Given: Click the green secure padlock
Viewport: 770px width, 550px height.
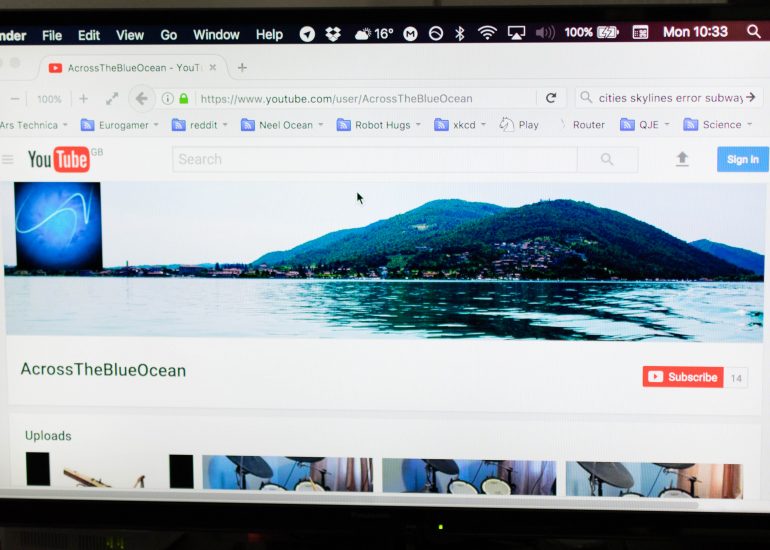Looking at the screenshot, I should [184, 99].
